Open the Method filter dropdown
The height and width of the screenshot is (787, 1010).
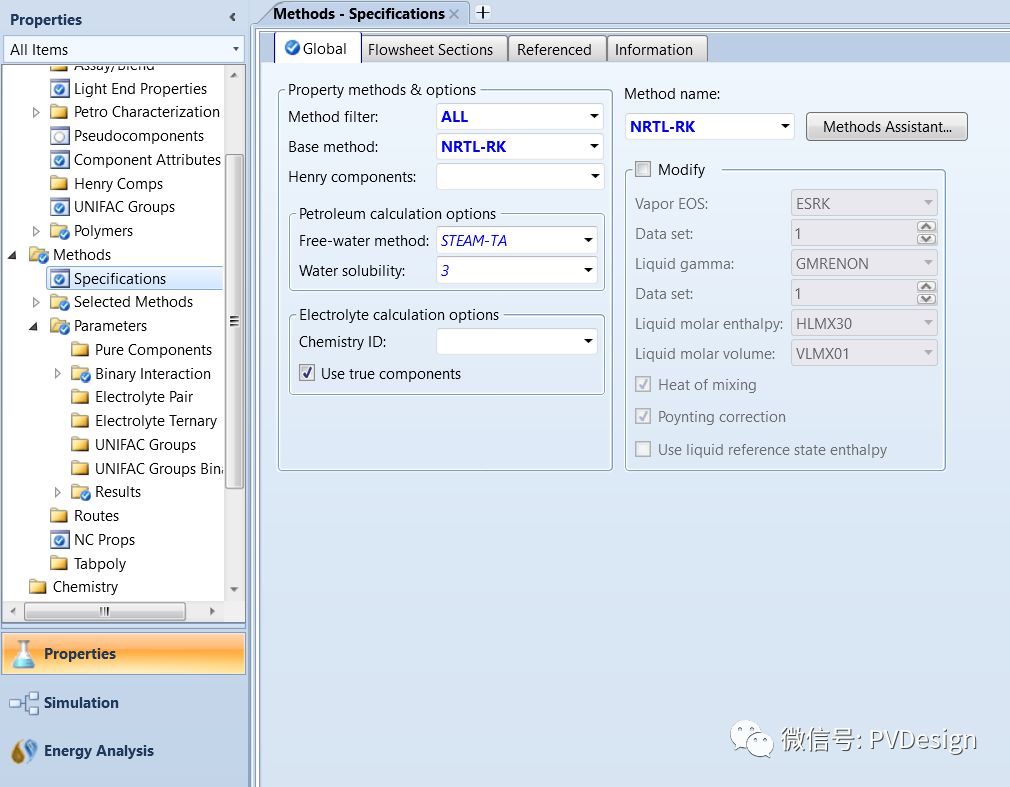click(595, 117)
